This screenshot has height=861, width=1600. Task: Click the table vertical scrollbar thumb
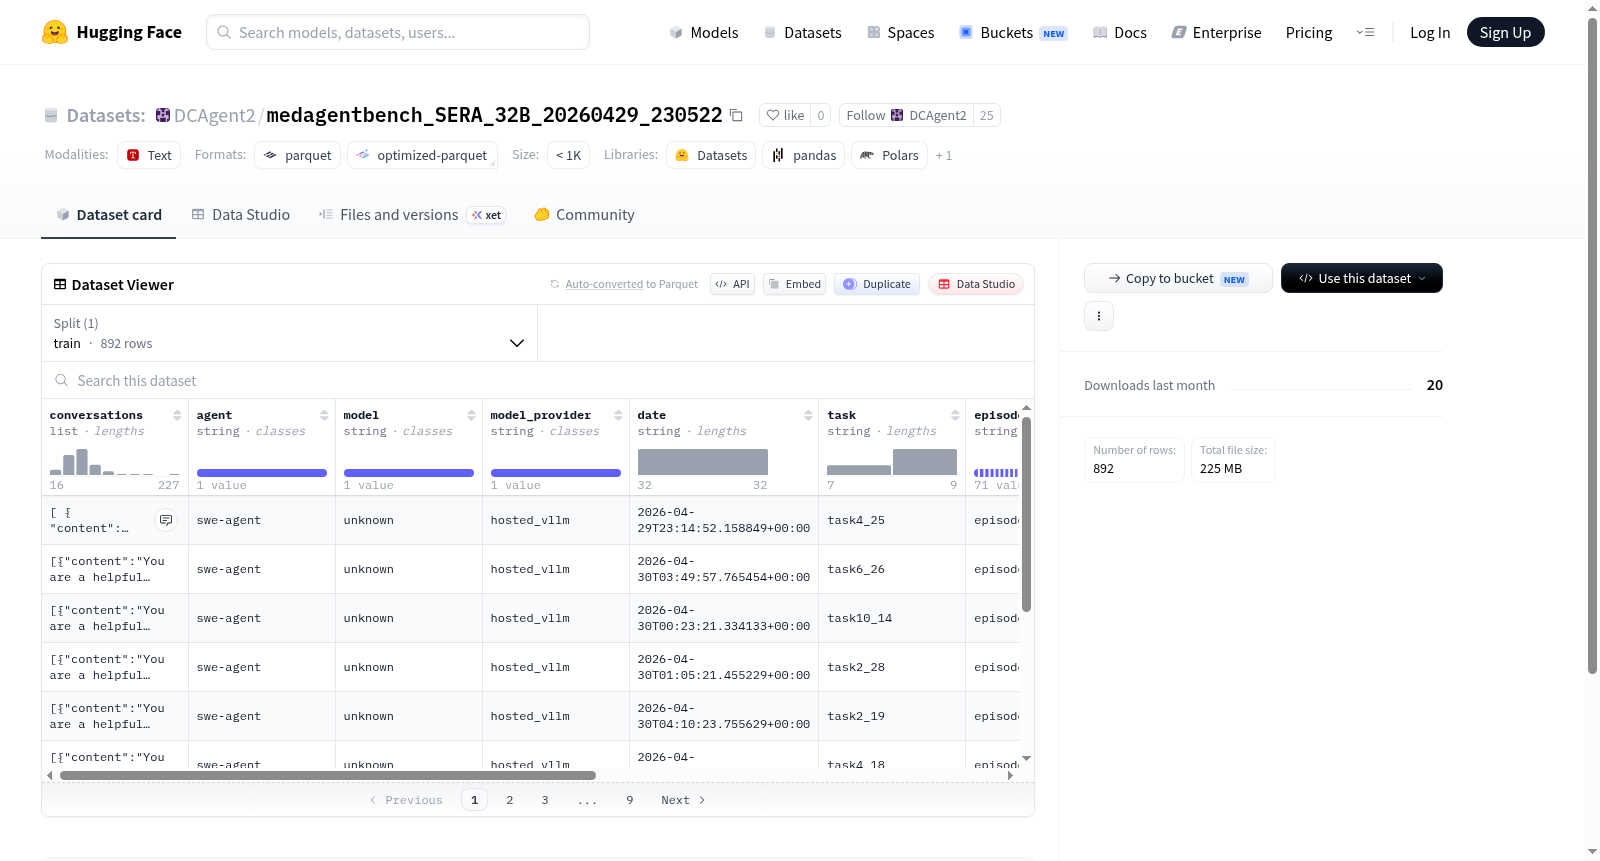pos(1026,514)
